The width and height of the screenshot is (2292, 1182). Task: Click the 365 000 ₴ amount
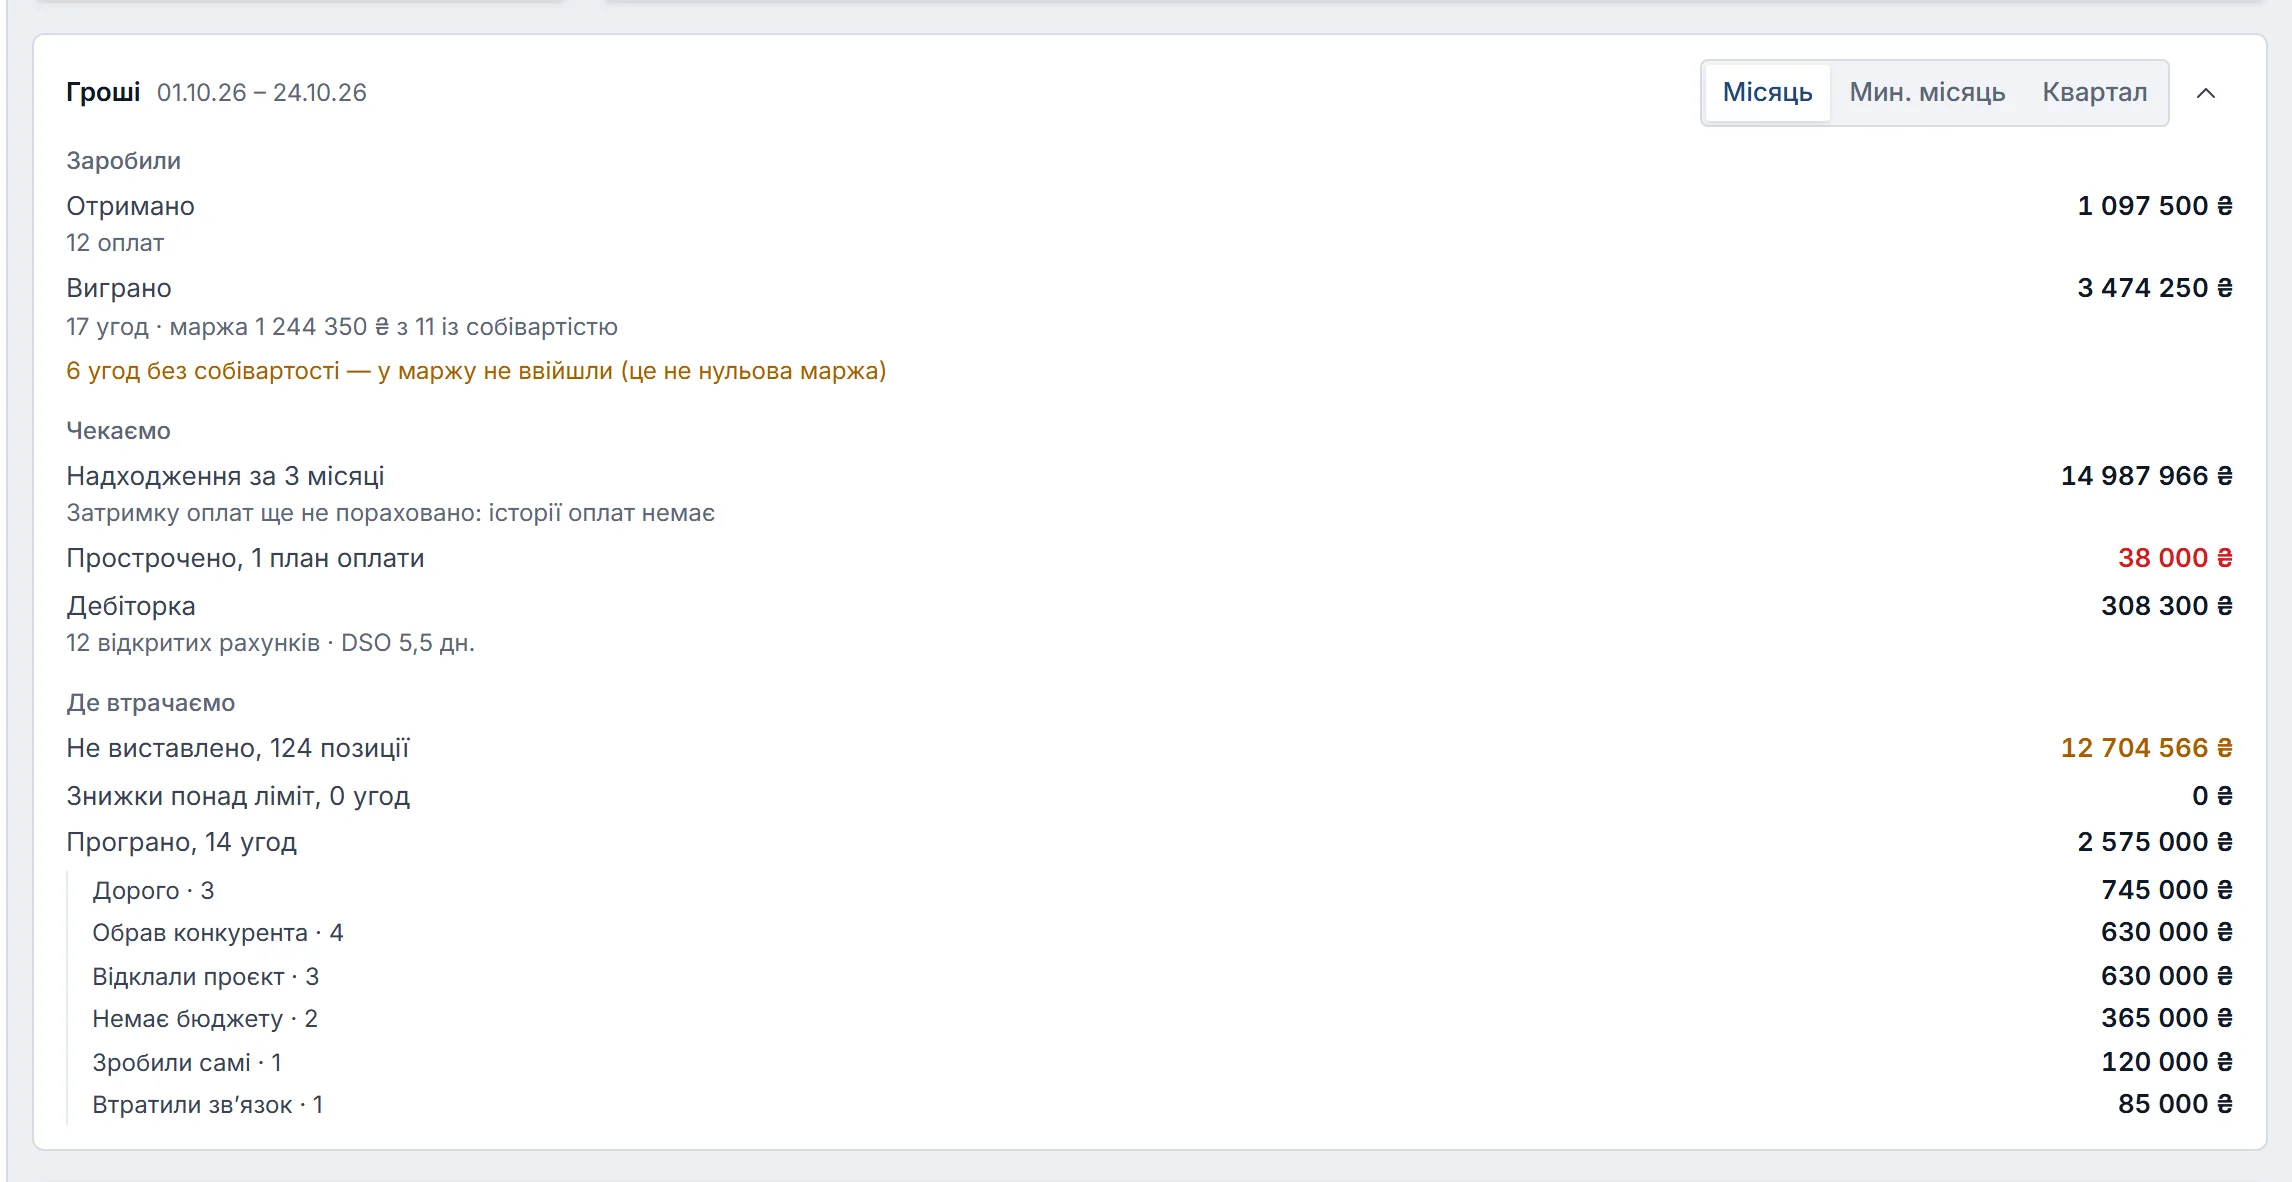click(2167, 1018)
